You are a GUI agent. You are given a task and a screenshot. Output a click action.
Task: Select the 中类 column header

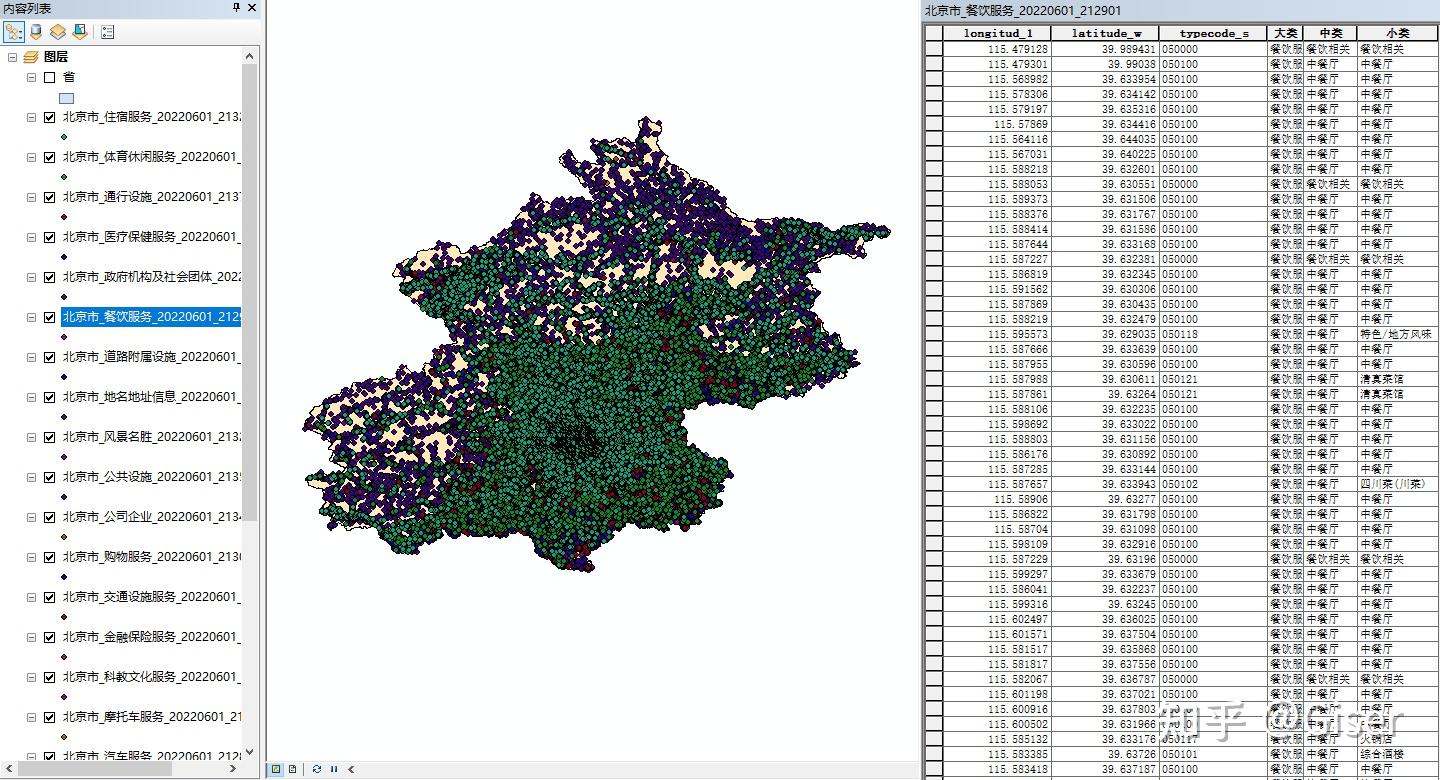[1330, 33]
